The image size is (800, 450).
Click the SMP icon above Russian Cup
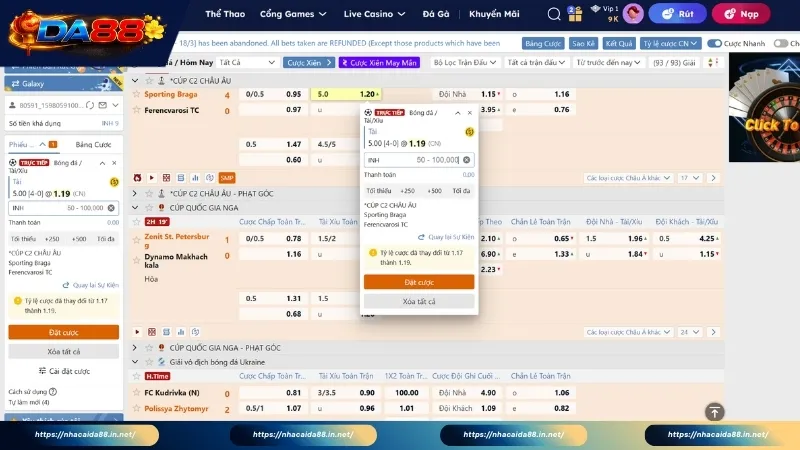point(226,177)
